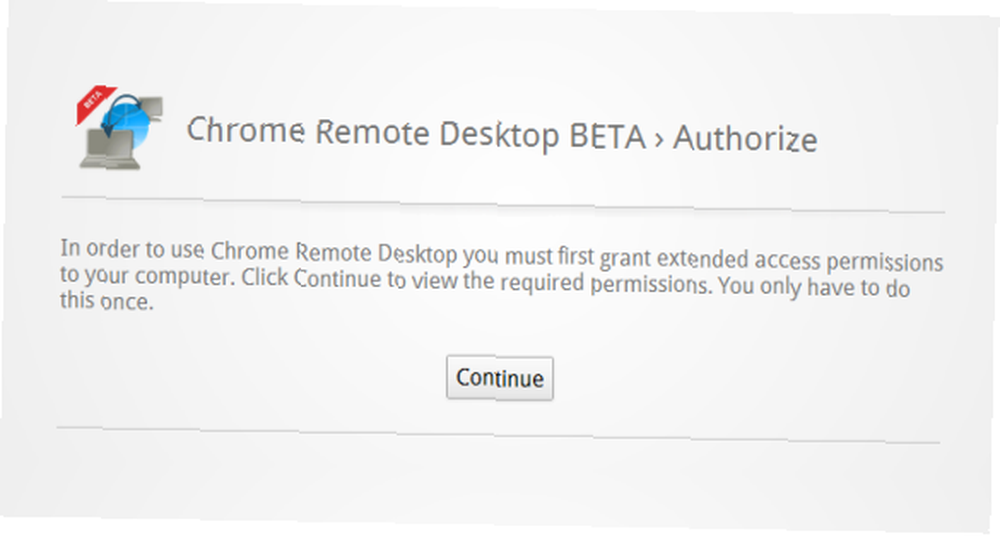Screen dimensions: 1000x536
Task: Click the words 'this once.' in the paragraph
Action: [x=107, y=300]
